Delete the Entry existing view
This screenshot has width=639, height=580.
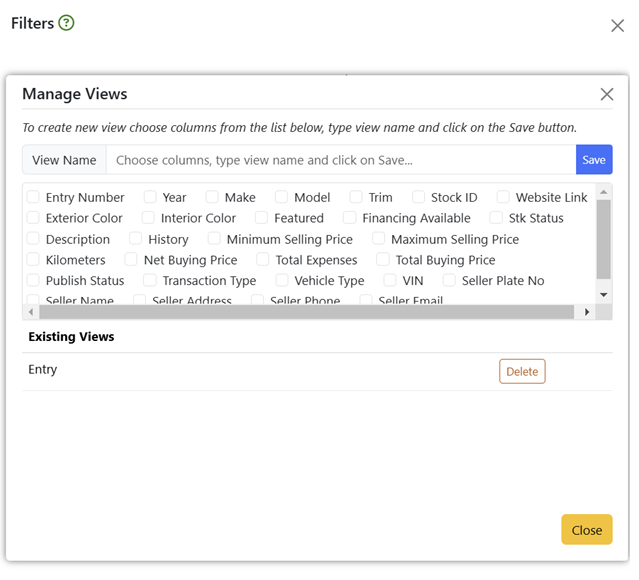(x=522, y=371)
